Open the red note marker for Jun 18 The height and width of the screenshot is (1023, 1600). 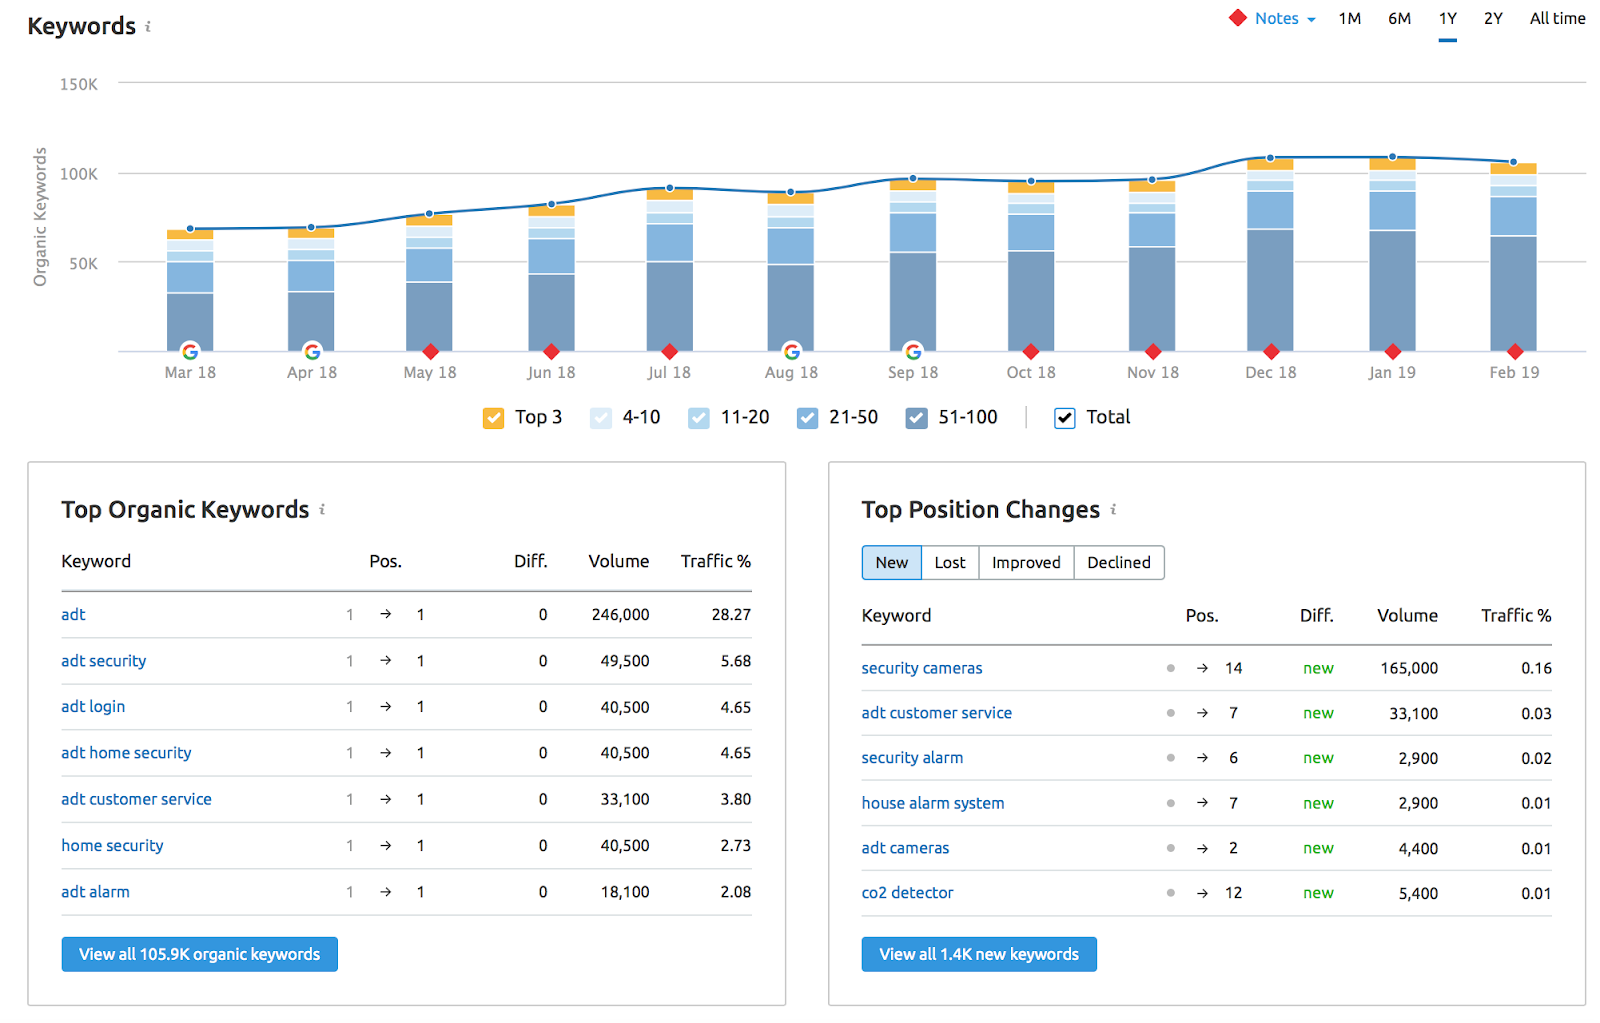(x=551, y=351)
